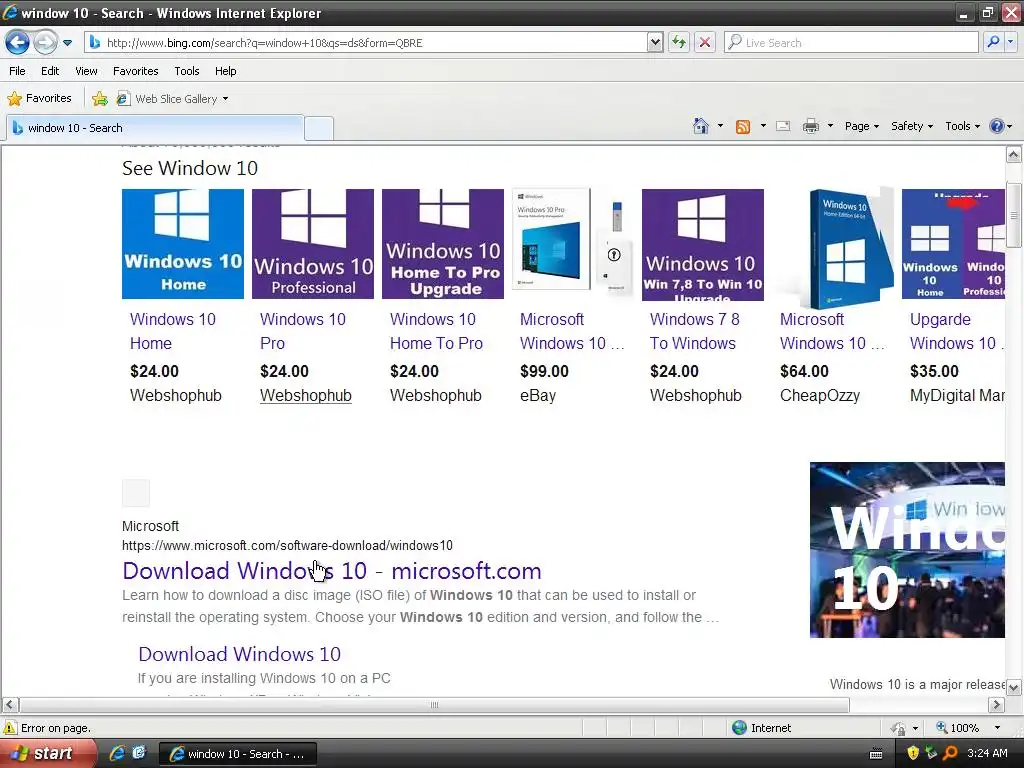Open the Edit menu
1024x768 pixels.
click(x=50, y=71)
